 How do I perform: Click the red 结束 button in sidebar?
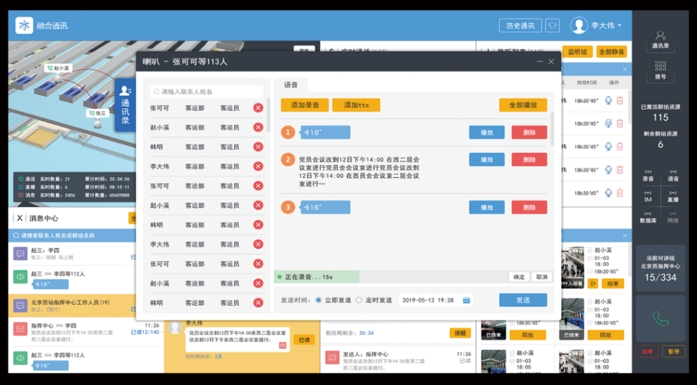tap(647, 351)
